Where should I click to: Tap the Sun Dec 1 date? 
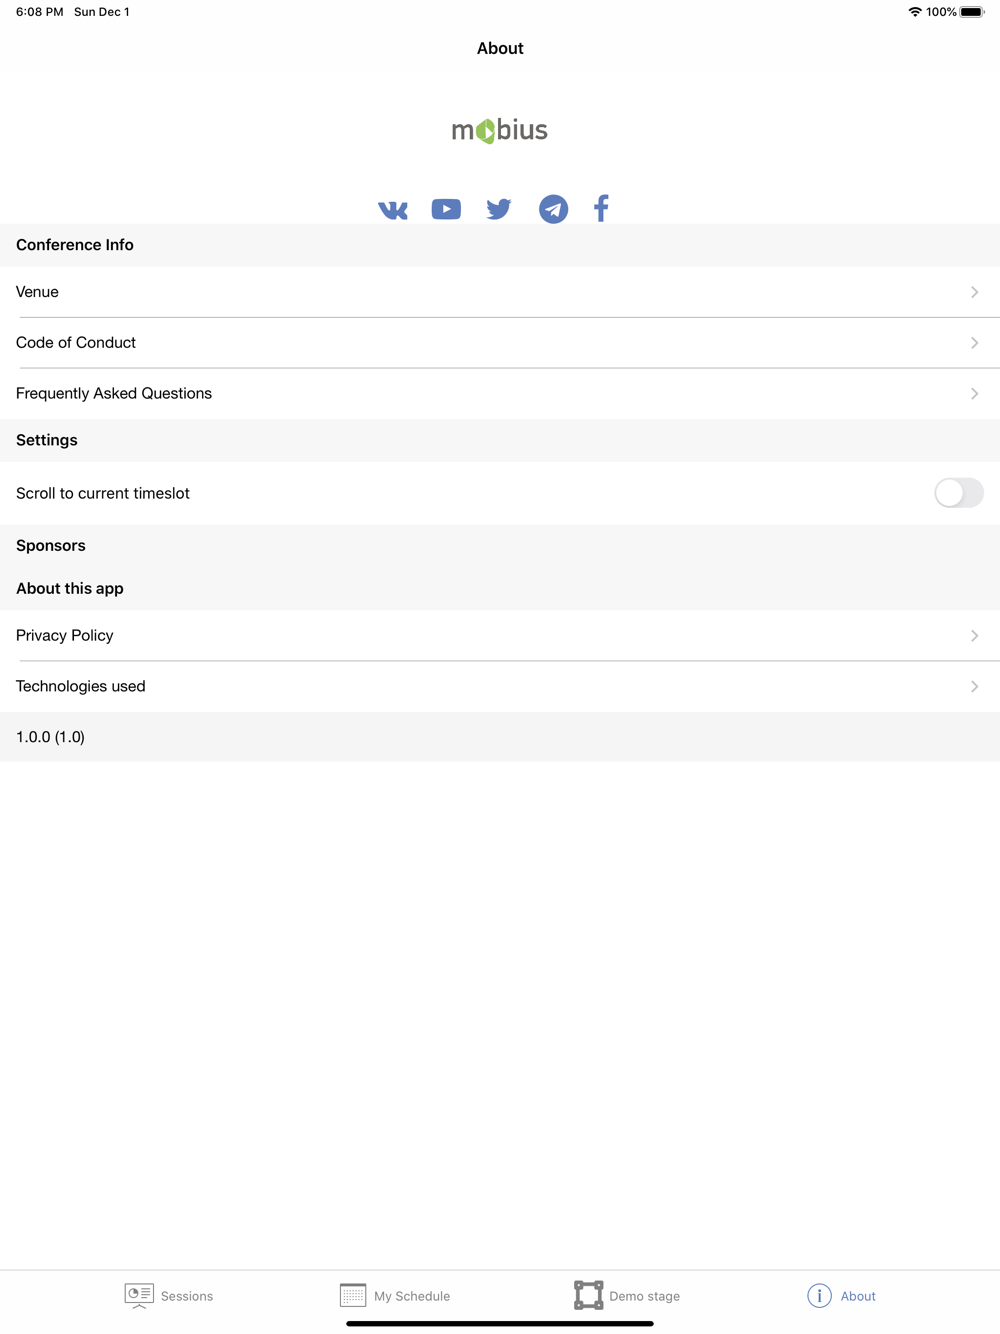click(x=102, y=12)
